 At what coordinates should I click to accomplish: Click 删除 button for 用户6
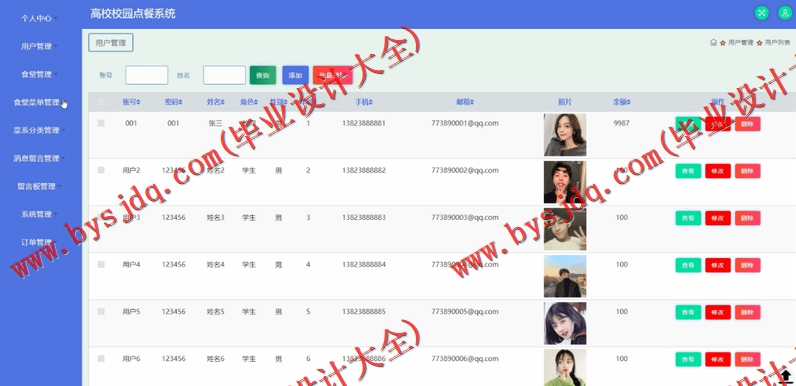pyautogui.click(x=747, y=359)
